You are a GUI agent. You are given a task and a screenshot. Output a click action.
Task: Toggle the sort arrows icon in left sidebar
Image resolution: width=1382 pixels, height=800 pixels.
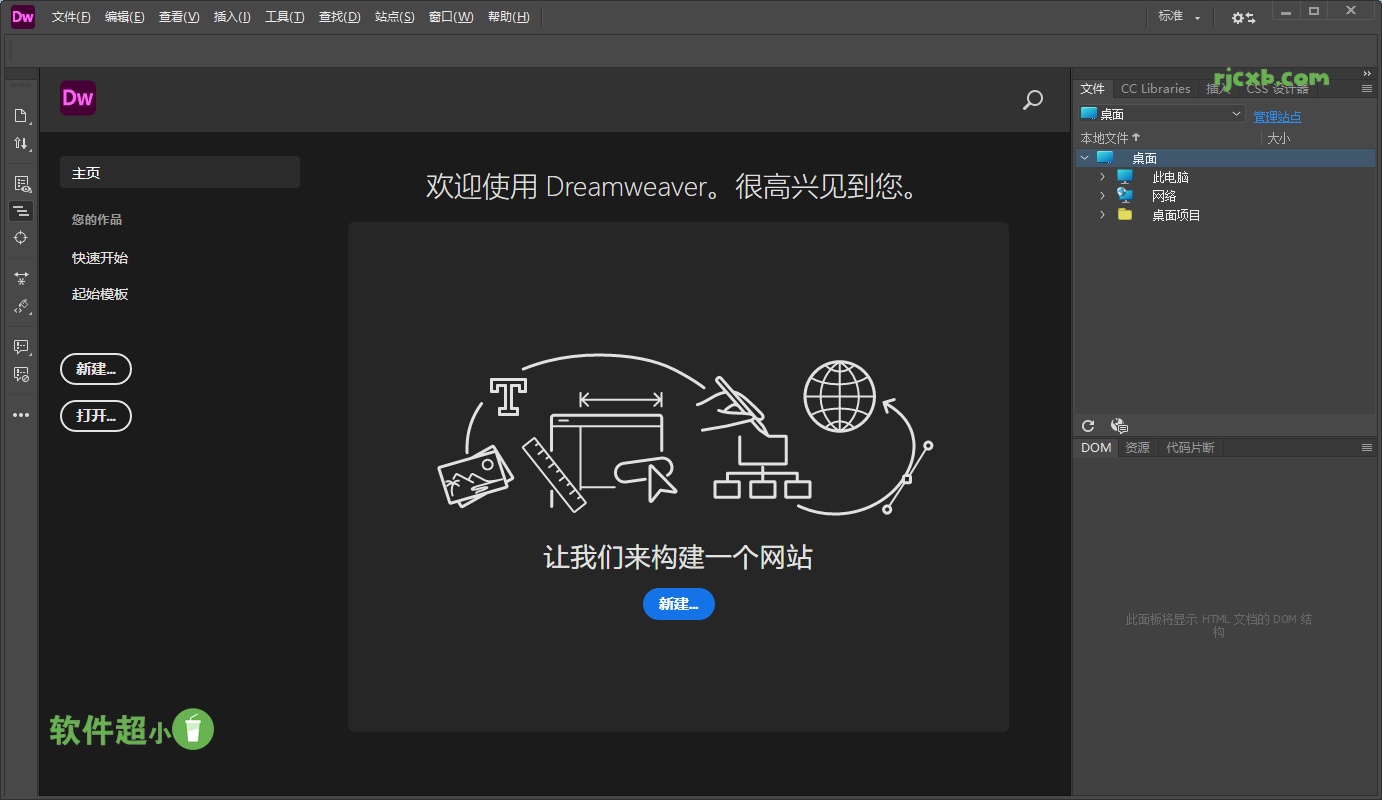[x=21, y=143]
